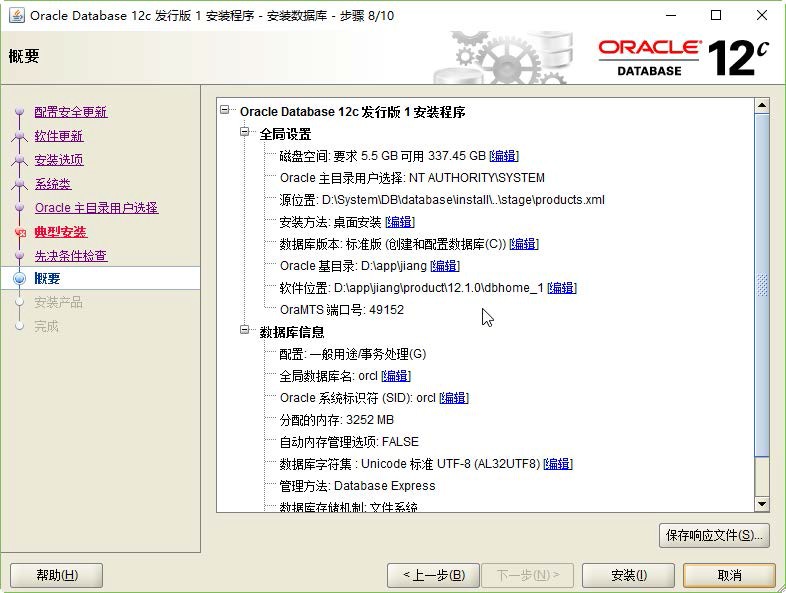The height and width of the screenshot is (593, 786).
Task: Click the 典型安装 step error marker icon
Action: [20, 232]
